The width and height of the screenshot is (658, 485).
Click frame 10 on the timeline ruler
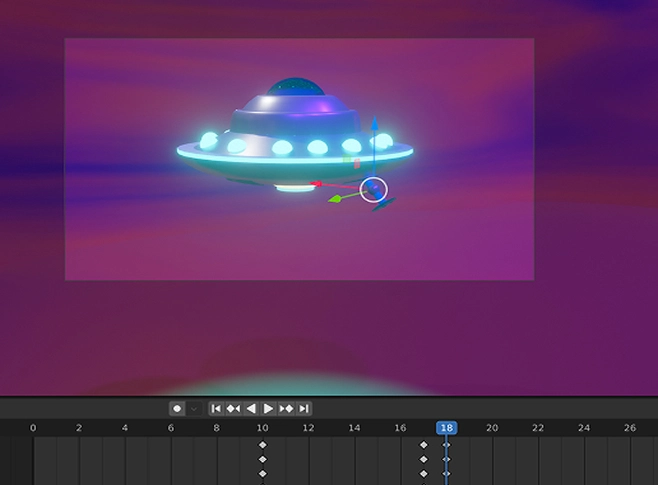coord(262,428)
